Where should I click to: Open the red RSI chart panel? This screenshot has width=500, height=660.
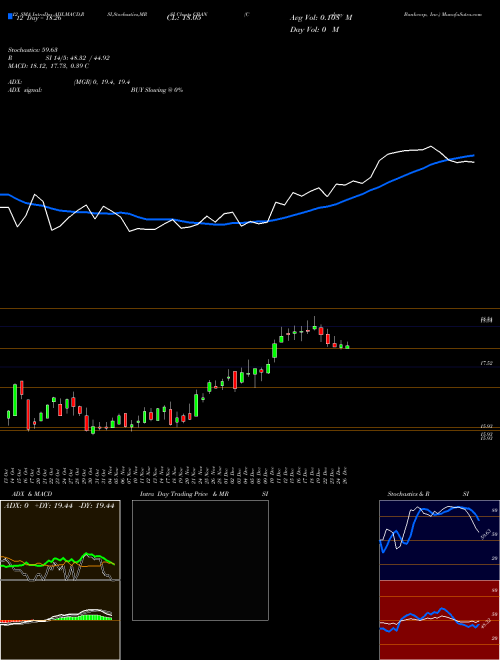[x=439, y=620]
